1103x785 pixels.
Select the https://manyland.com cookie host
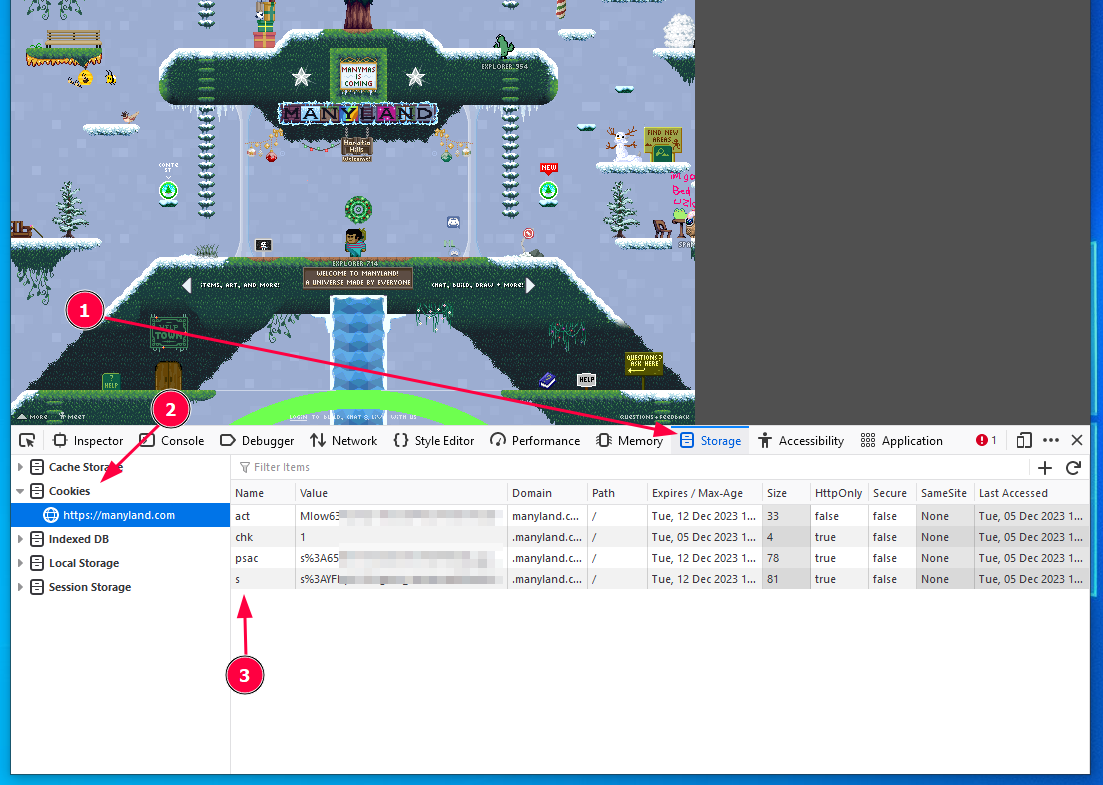[119, 515]
